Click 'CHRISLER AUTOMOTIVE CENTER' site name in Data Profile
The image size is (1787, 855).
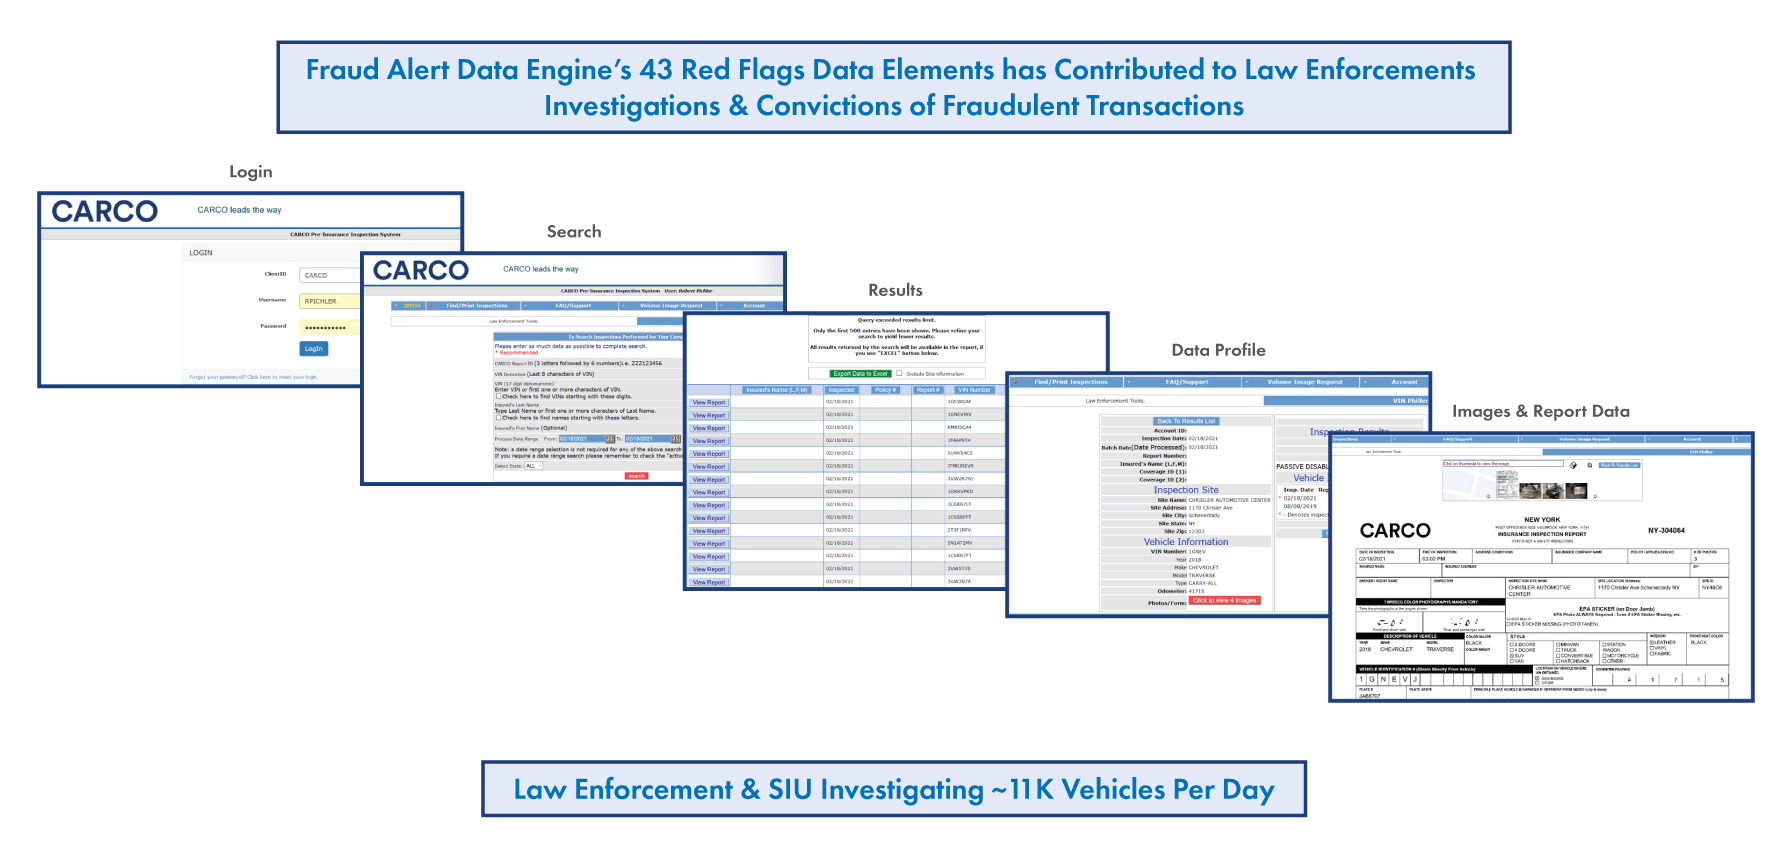coord(1229,500)
